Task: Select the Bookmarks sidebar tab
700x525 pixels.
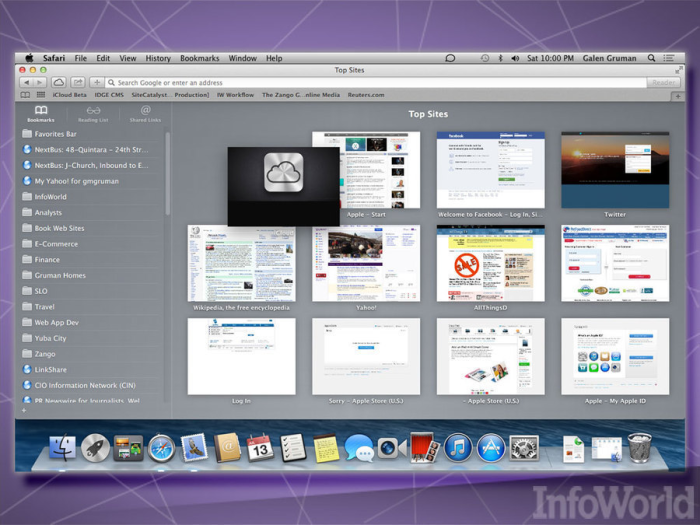Action: coord(41,114)
